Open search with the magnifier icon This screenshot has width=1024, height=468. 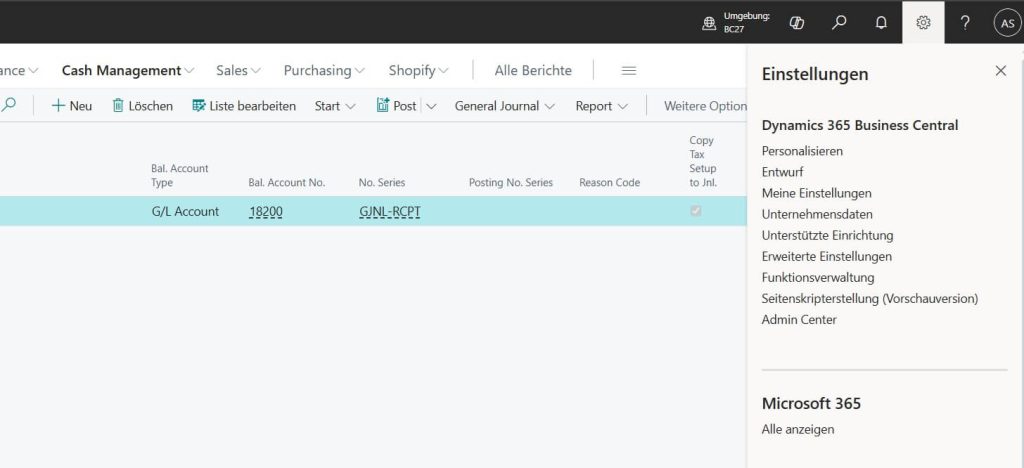coord(839,22)
